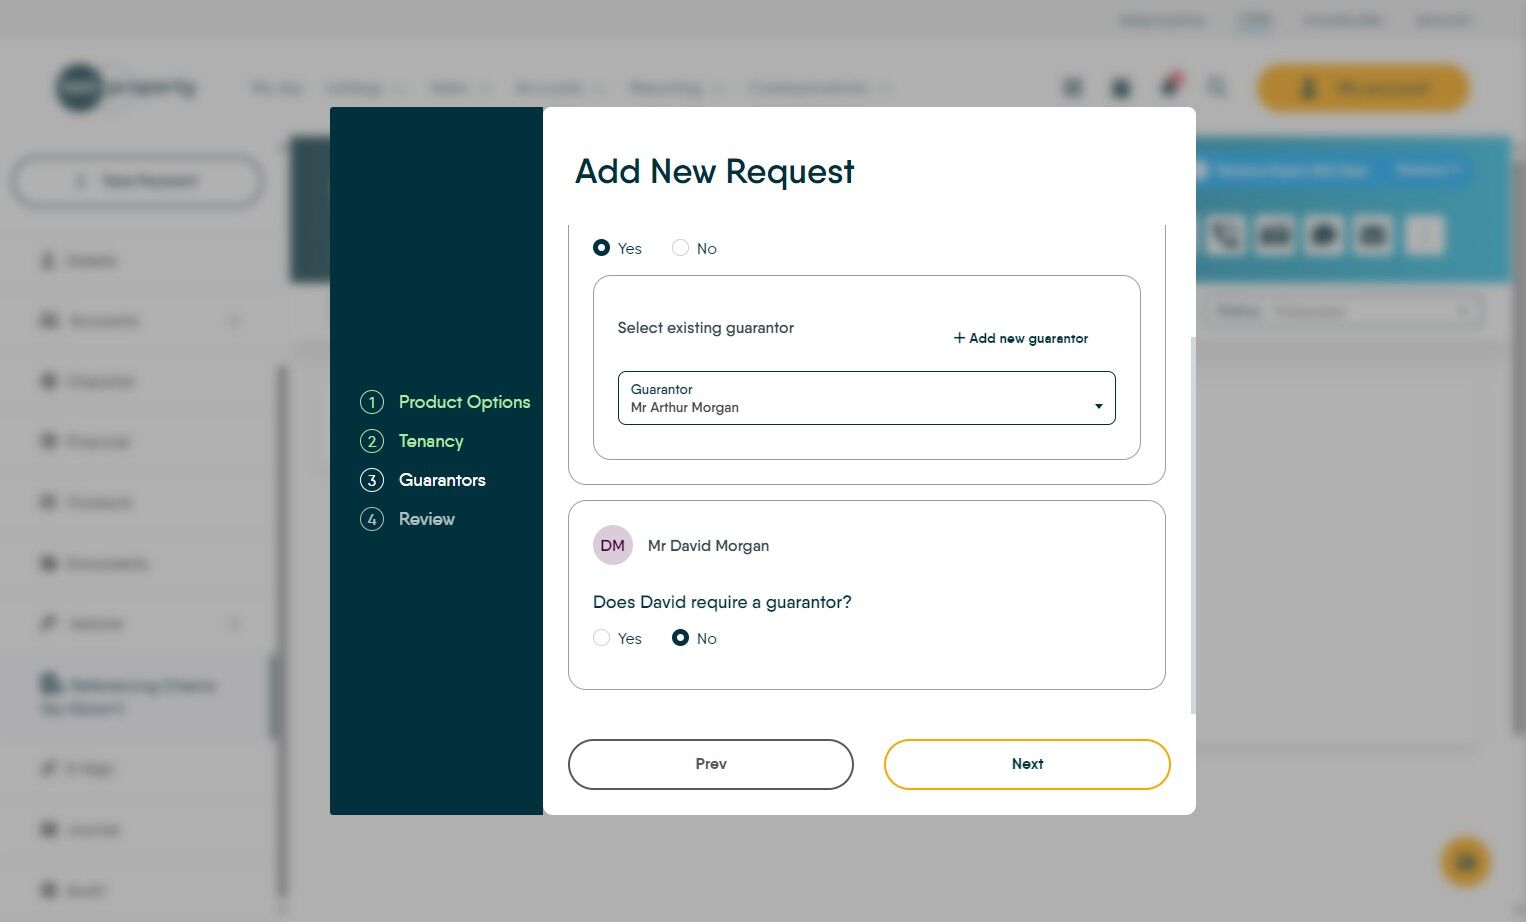The width and height of the screenshot is (1526, 922).
Task: Open the Guarantor dropdown showing Mr Arthur Morgan
Action: click(x=867, y=398)
